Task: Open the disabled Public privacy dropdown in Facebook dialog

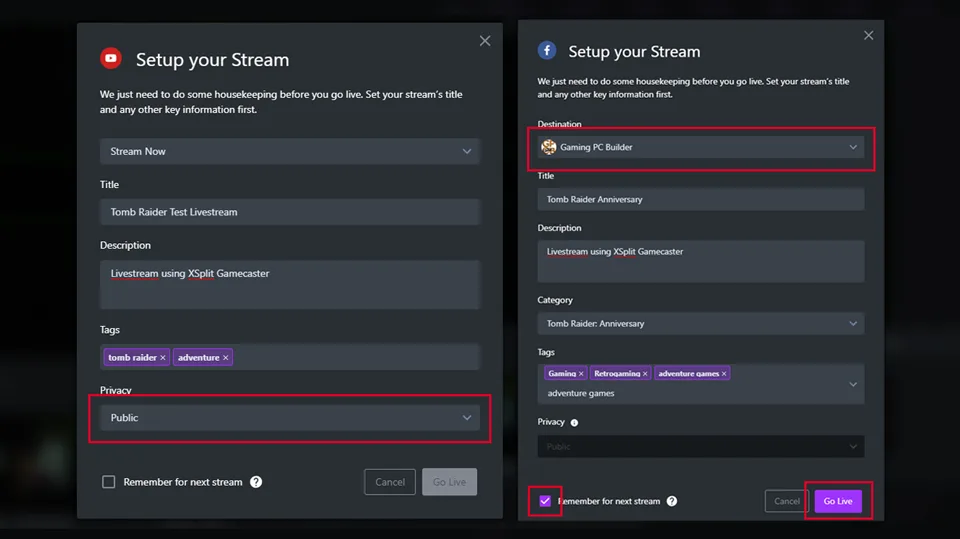Action: tap(701, 447)
